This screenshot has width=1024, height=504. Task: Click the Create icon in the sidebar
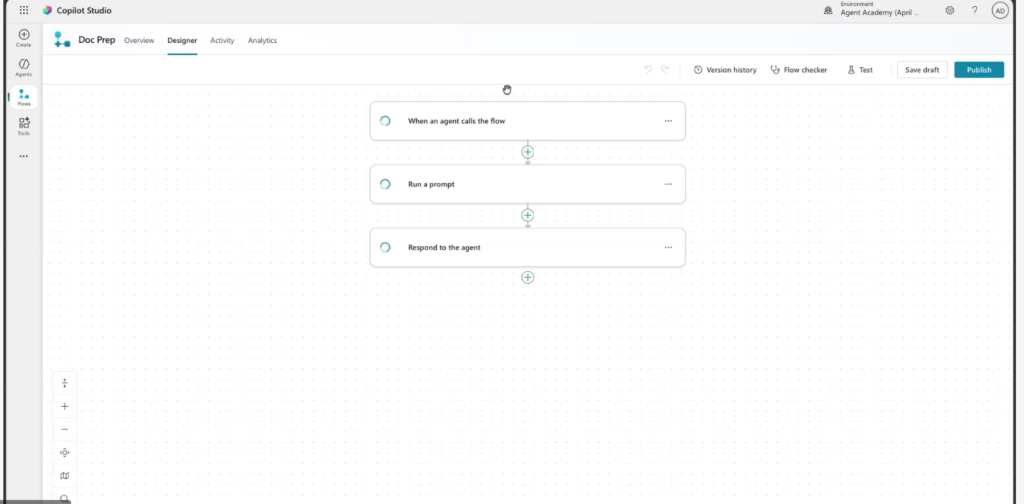24,38
